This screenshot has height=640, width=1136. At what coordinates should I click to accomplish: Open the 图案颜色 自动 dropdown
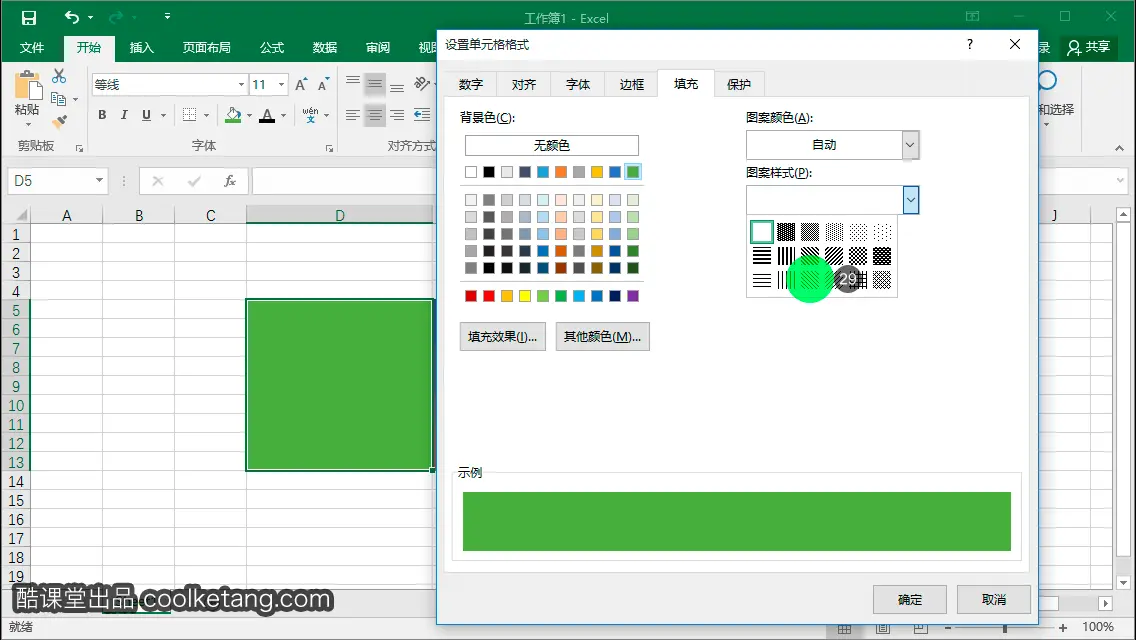[x=910, y=145]
